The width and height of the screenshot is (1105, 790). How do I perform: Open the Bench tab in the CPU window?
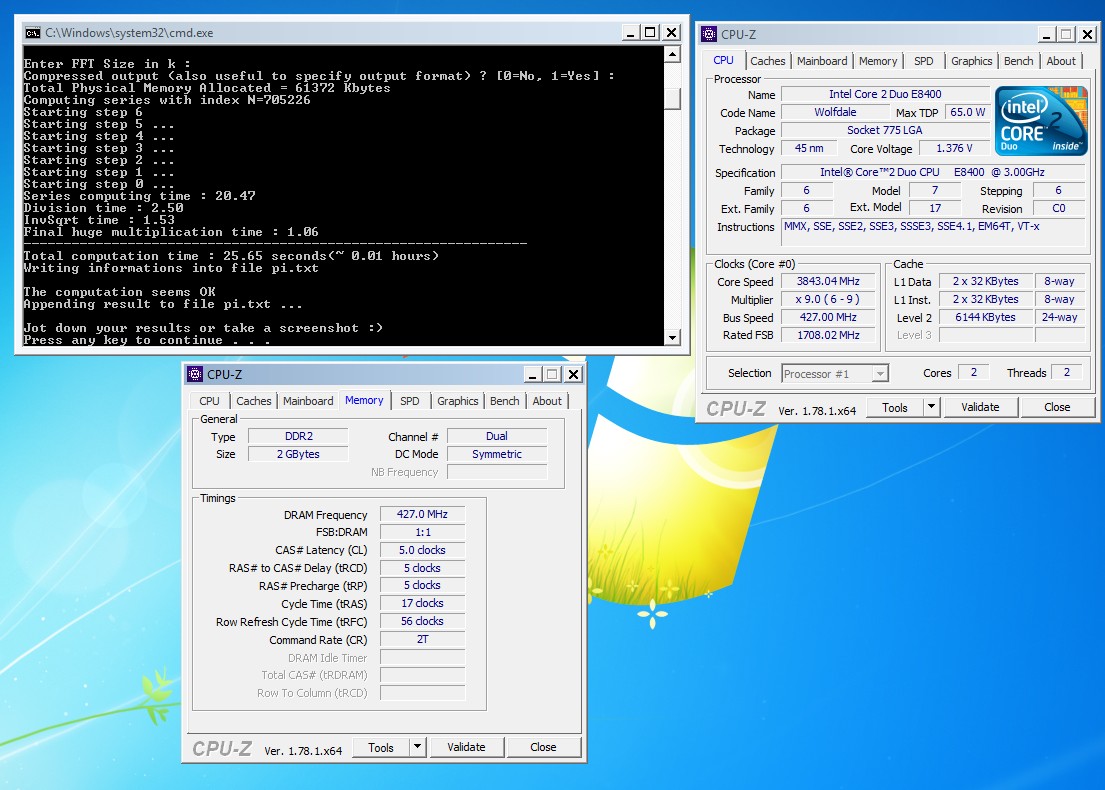[1018, 61]
